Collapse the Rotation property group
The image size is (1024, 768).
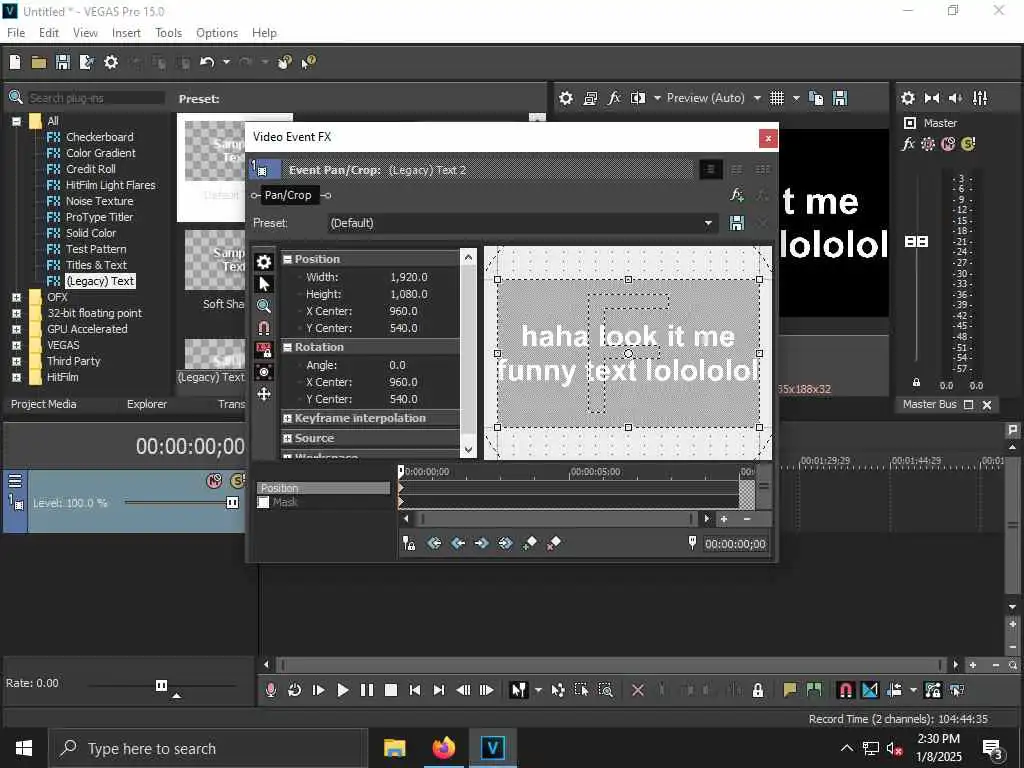click(x=287, y=347)
